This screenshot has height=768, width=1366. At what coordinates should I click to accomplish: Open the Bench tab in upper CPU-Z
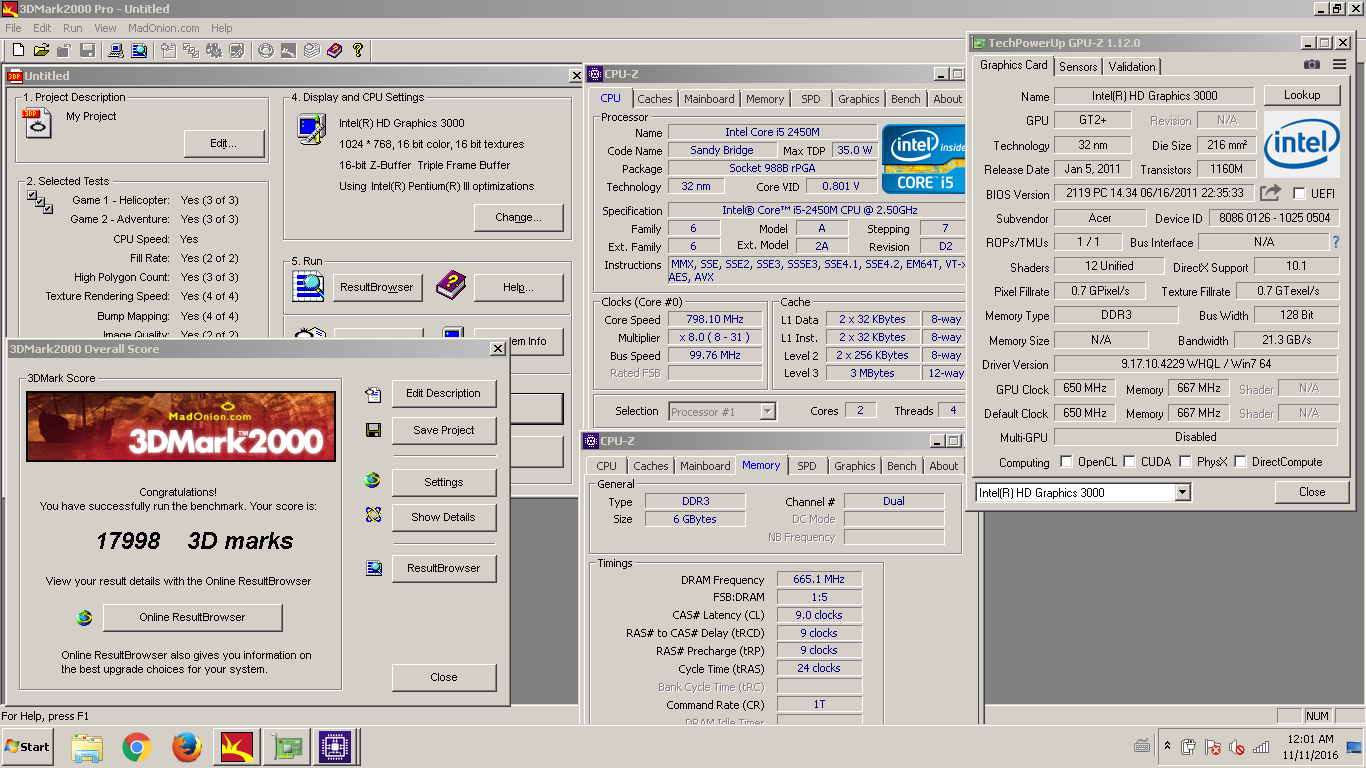(906, 99)
